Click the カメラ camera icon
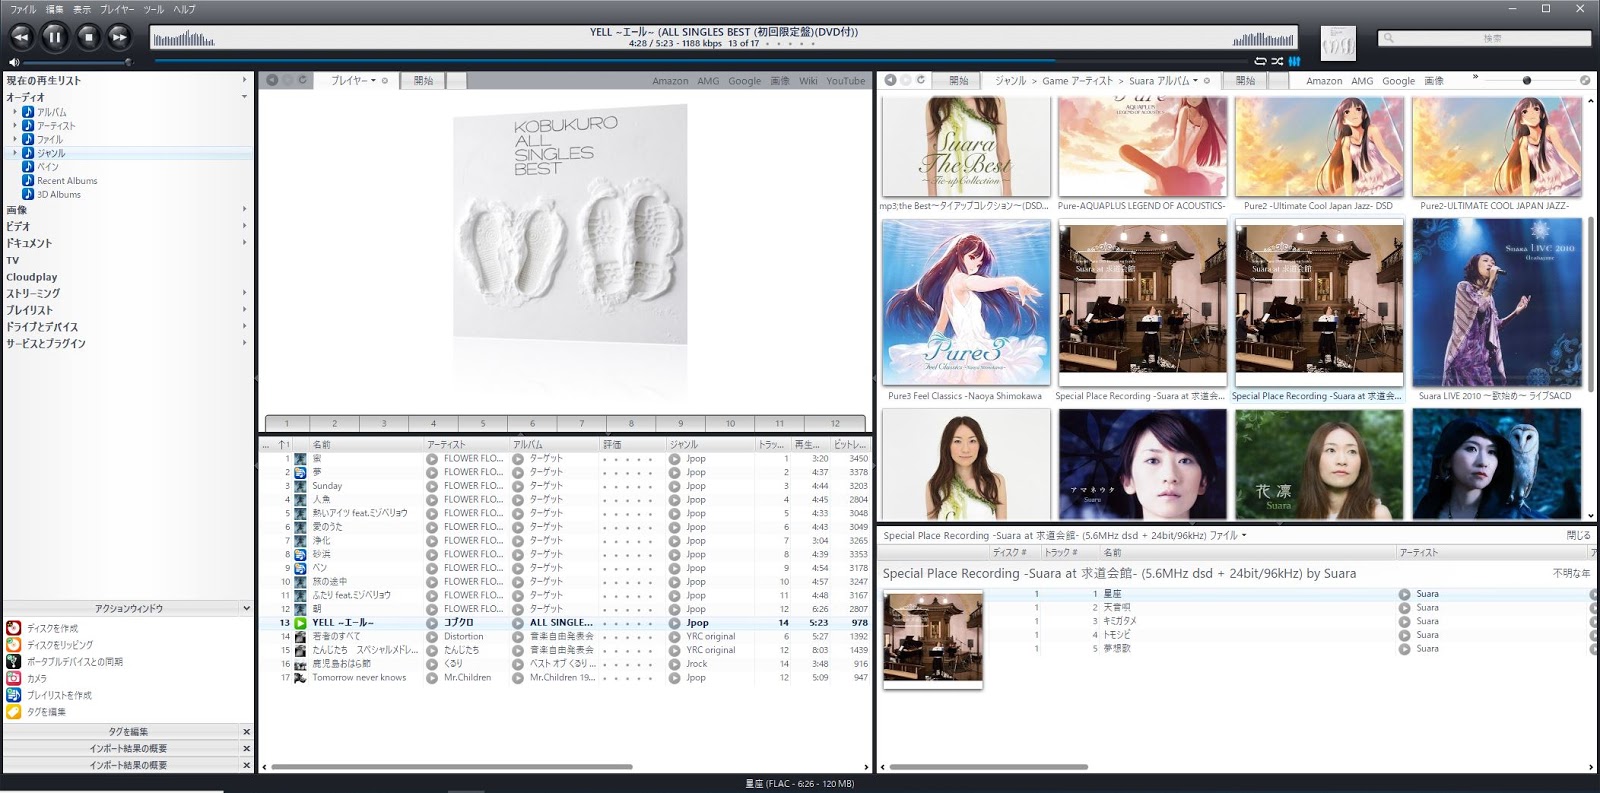The height and width of the screenshot is (793, 1600). (13, 678)
